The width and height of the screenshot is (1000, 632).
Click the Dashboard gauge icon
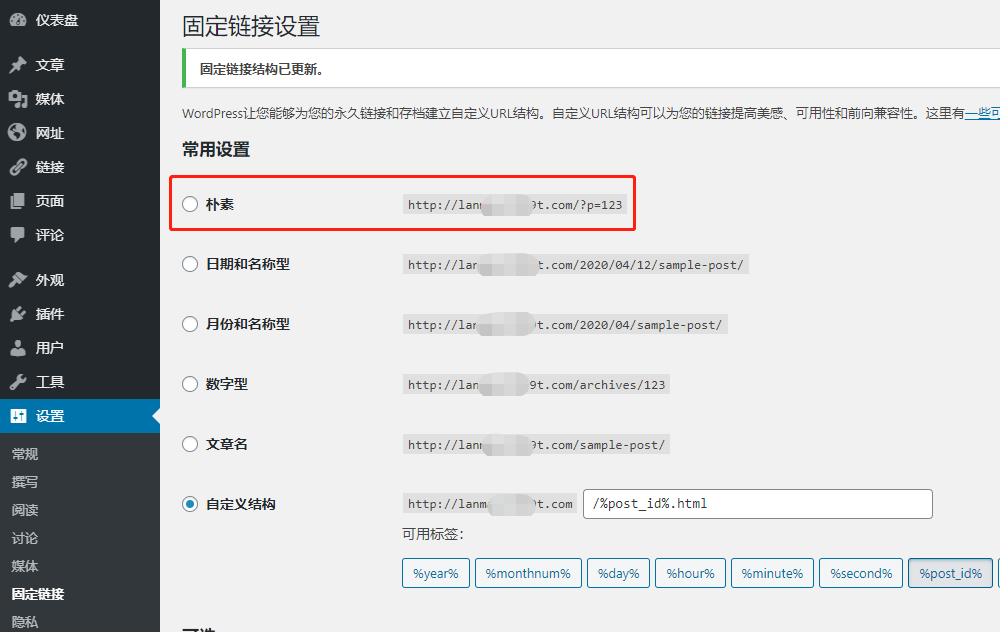18,20
